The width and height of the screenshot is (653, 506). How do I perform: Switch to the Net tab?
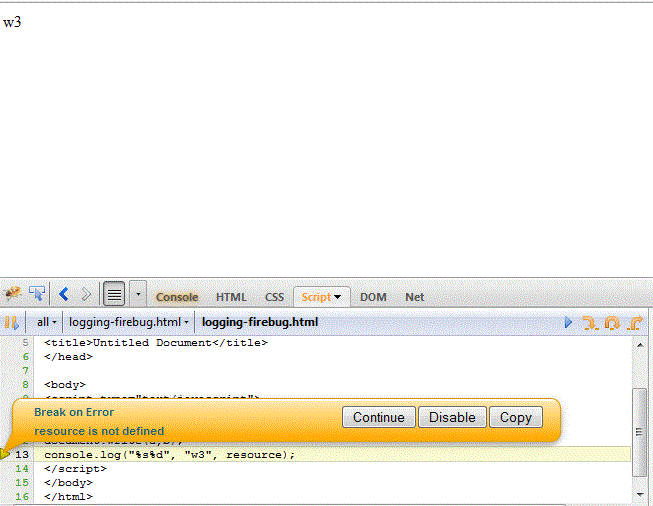(414, 297)
